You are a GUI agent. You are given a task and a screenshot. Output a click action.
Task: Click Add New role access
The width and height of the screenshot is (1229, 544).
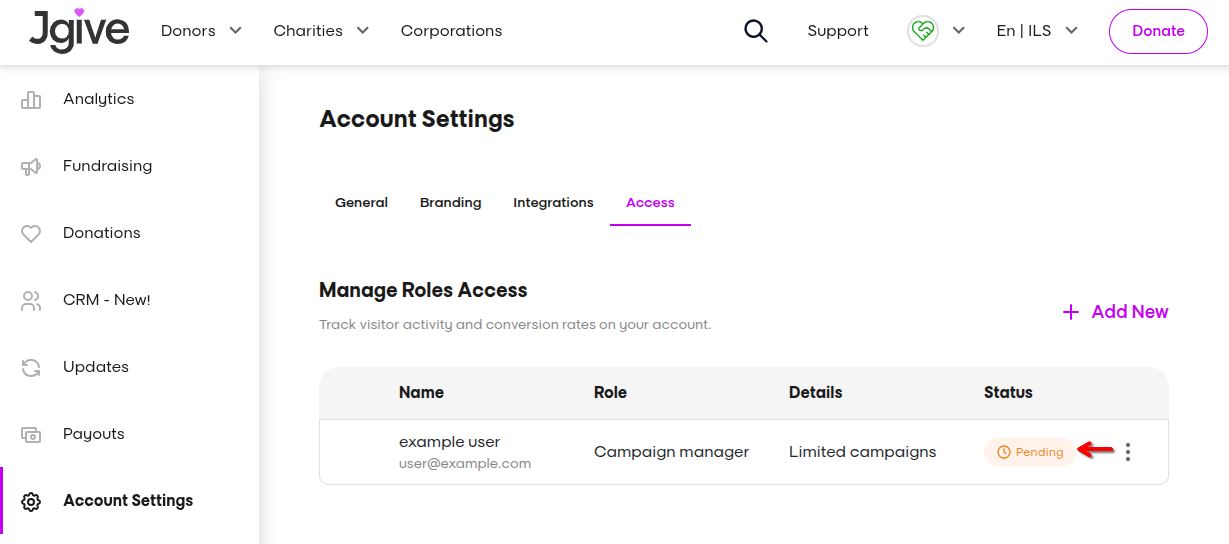[x=1115, y=312]
